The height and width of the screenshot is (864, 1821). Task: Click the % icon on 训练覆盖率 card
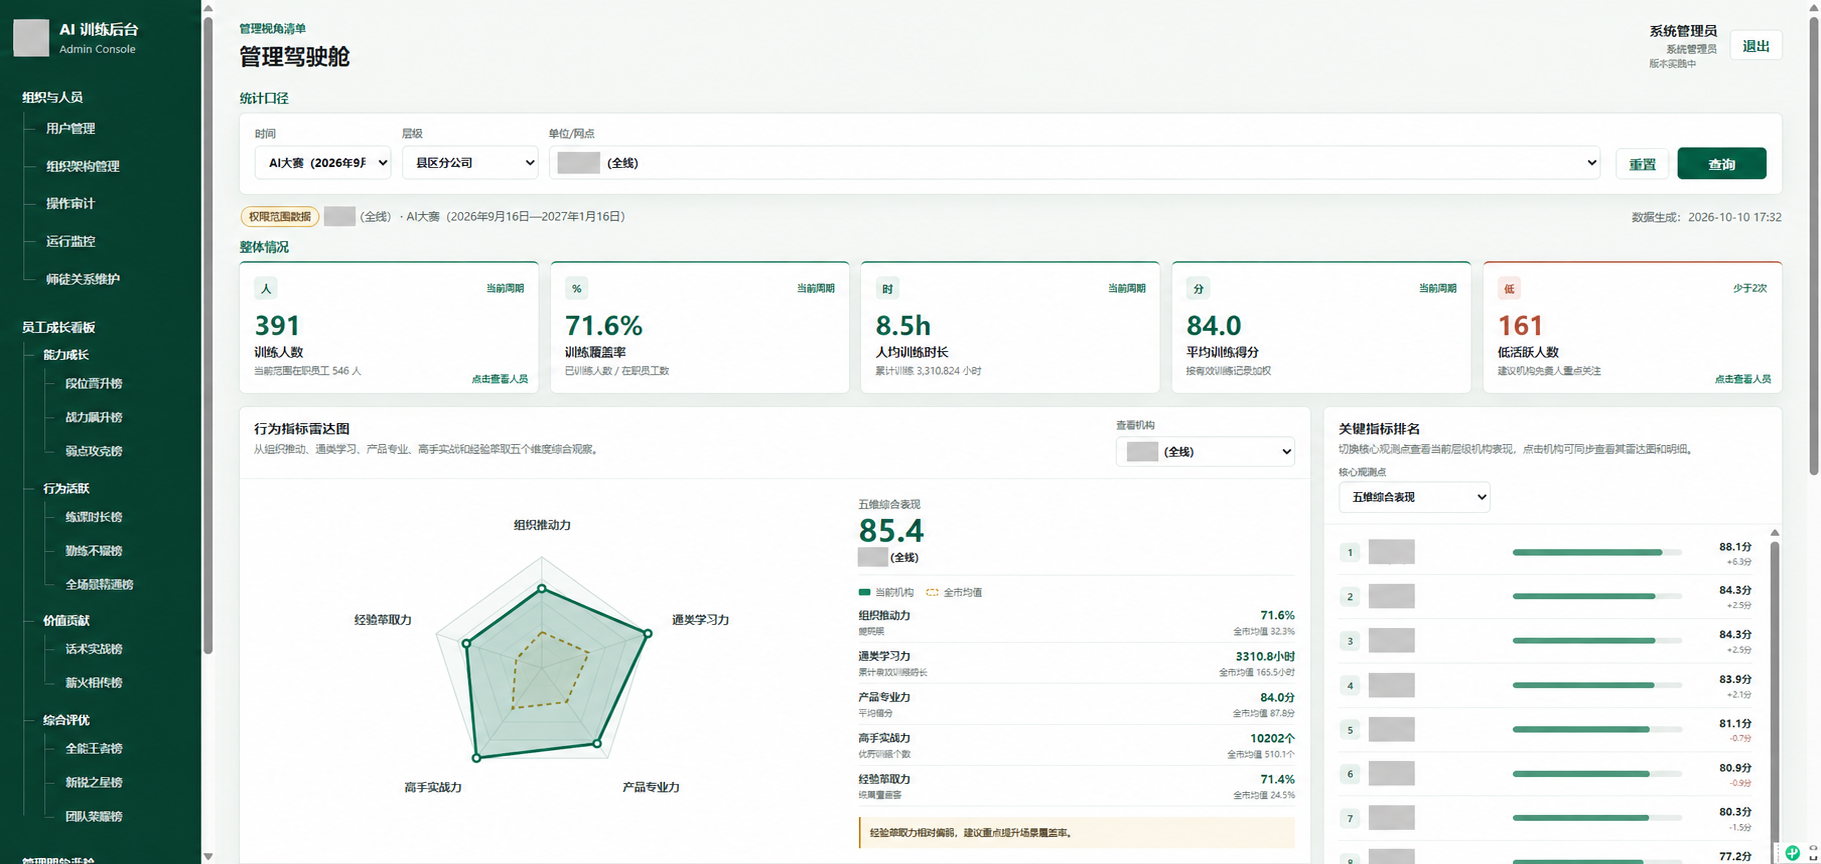pos(577,289)
